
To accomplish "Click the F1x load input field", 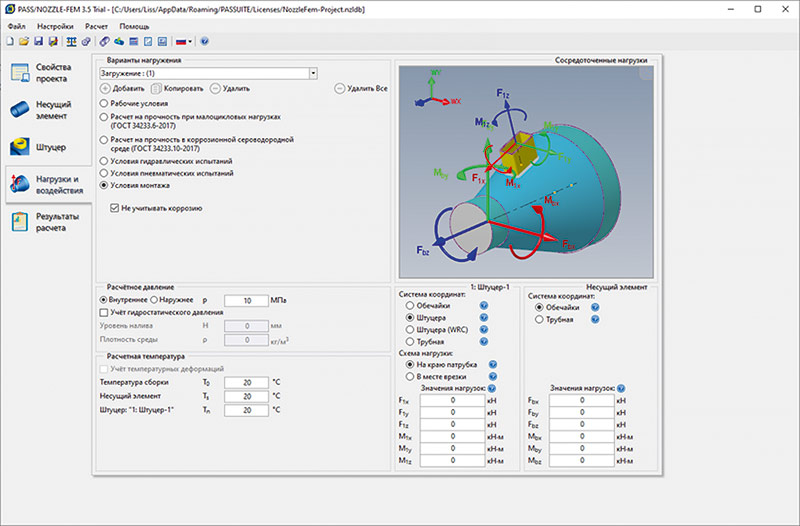I will click(452, 400).
